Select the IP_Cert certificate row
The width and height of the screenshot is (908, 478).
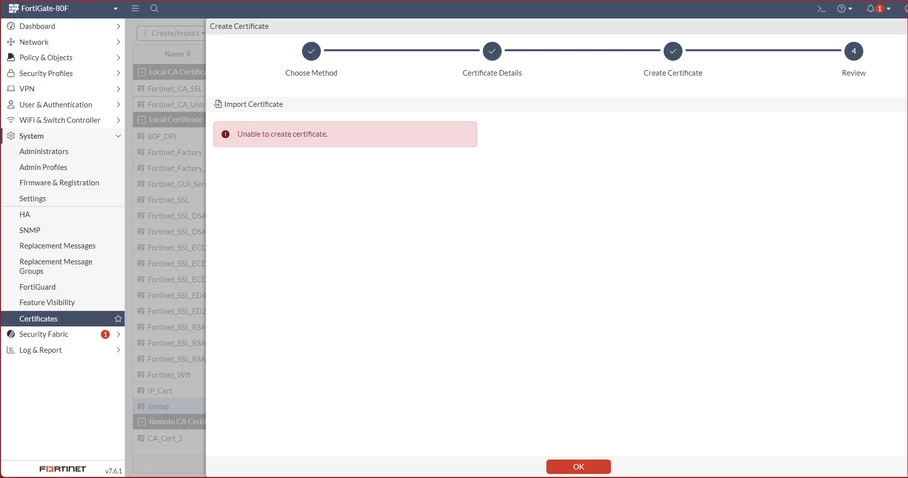point(169,391)
